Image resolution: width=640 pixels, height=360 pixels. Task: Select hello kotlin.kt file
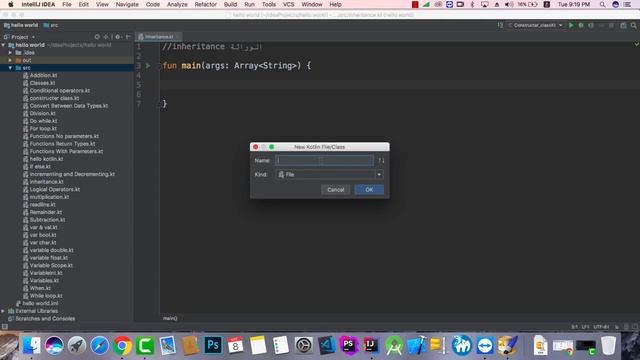point(46,159)
